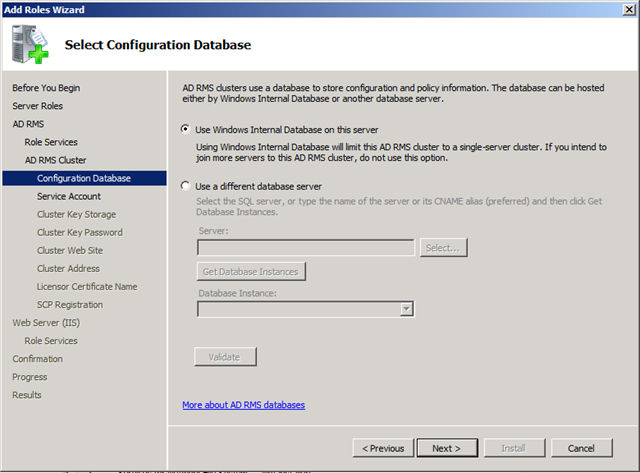This screenshot has height=473, width=640.
Task: Select Web Server (IIS) step
Action: 46,322
